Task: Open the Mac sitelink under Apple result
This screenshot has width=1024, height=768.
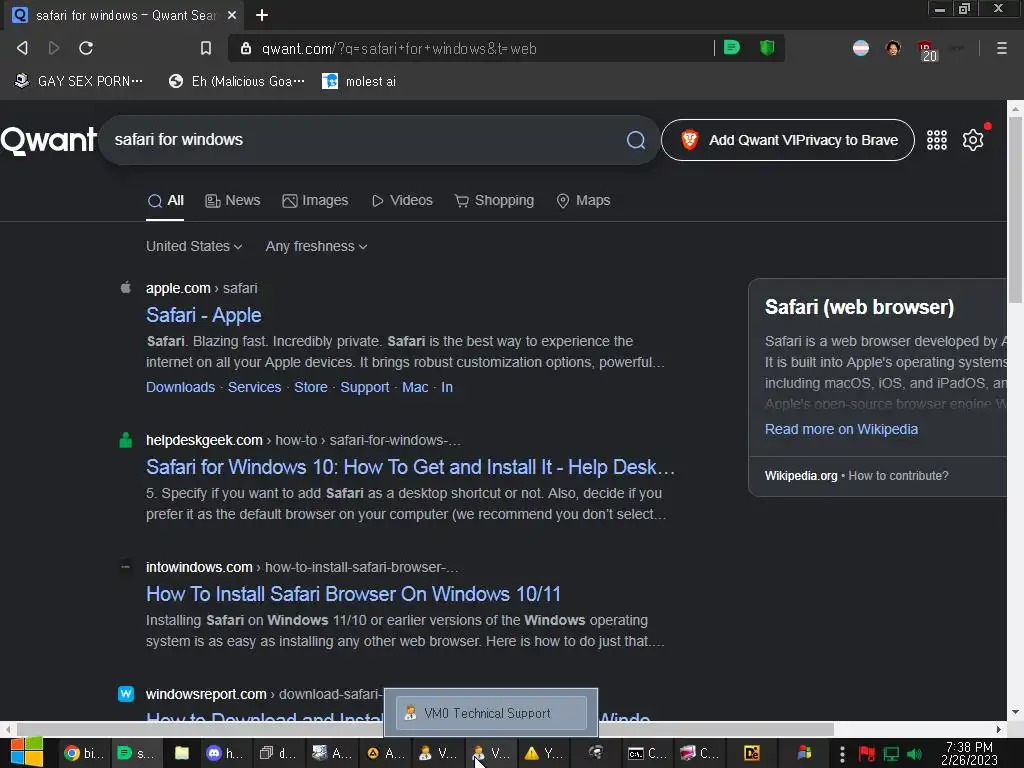Action: (415, 387)
